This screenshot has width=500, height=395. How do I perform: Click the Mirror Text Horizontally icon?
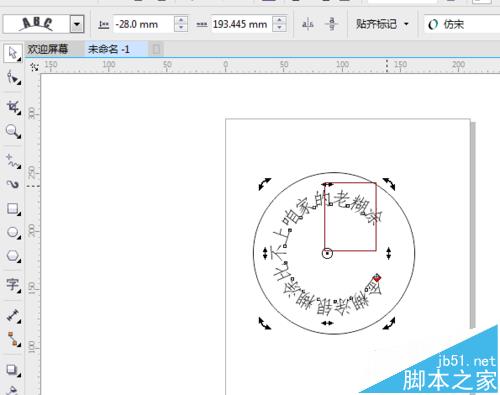(x=308, y=24)
